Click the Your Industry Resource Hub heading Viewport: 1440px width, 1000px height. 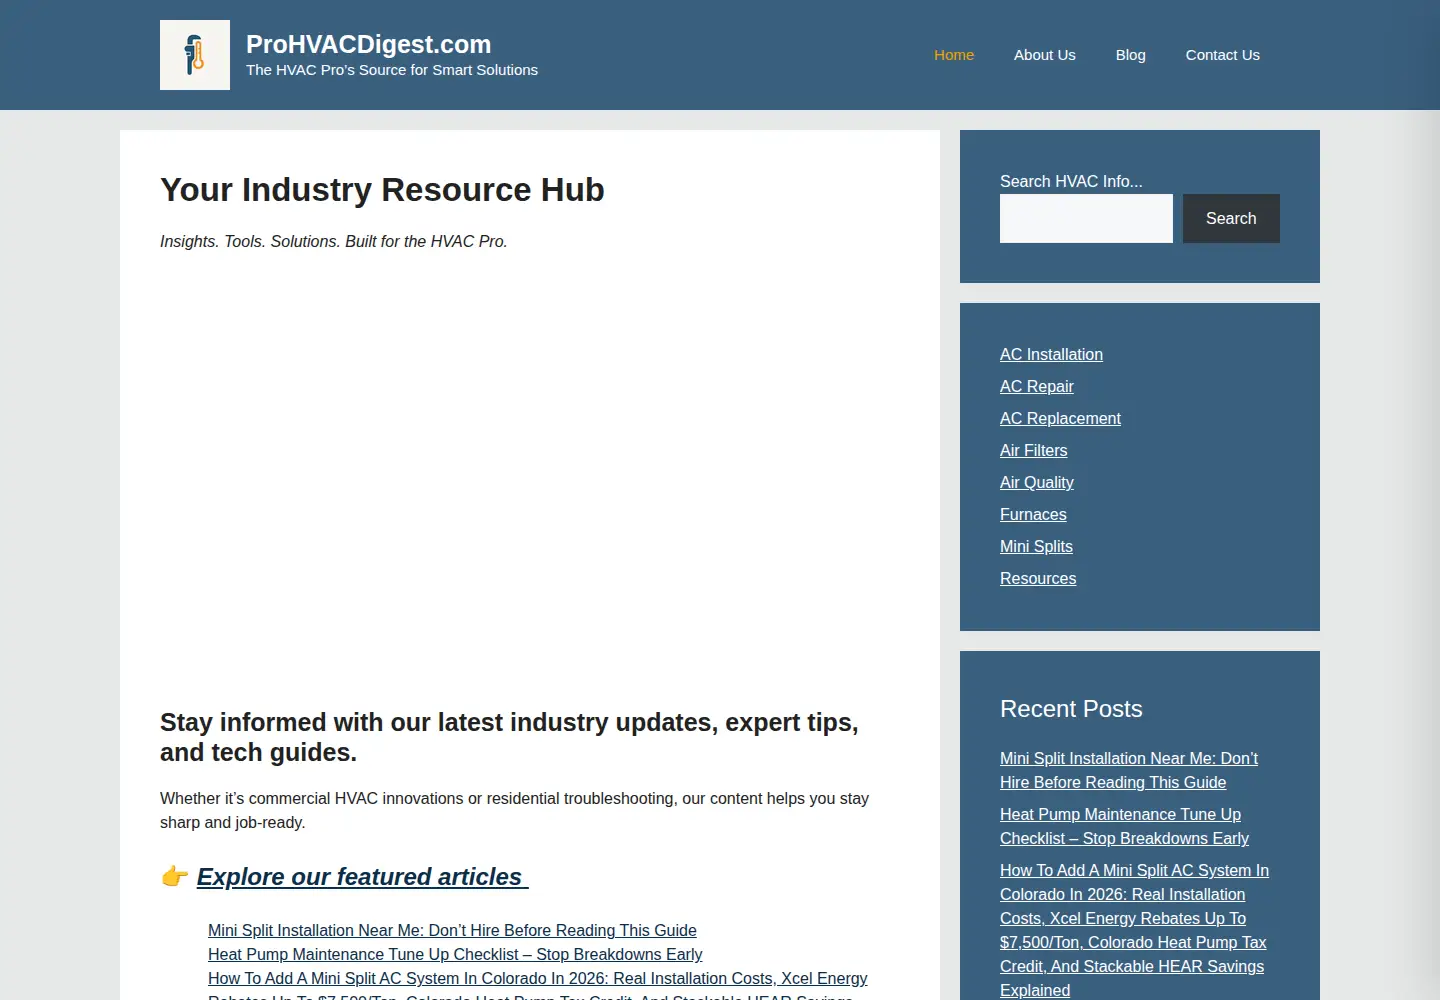(x=382, y=190)
